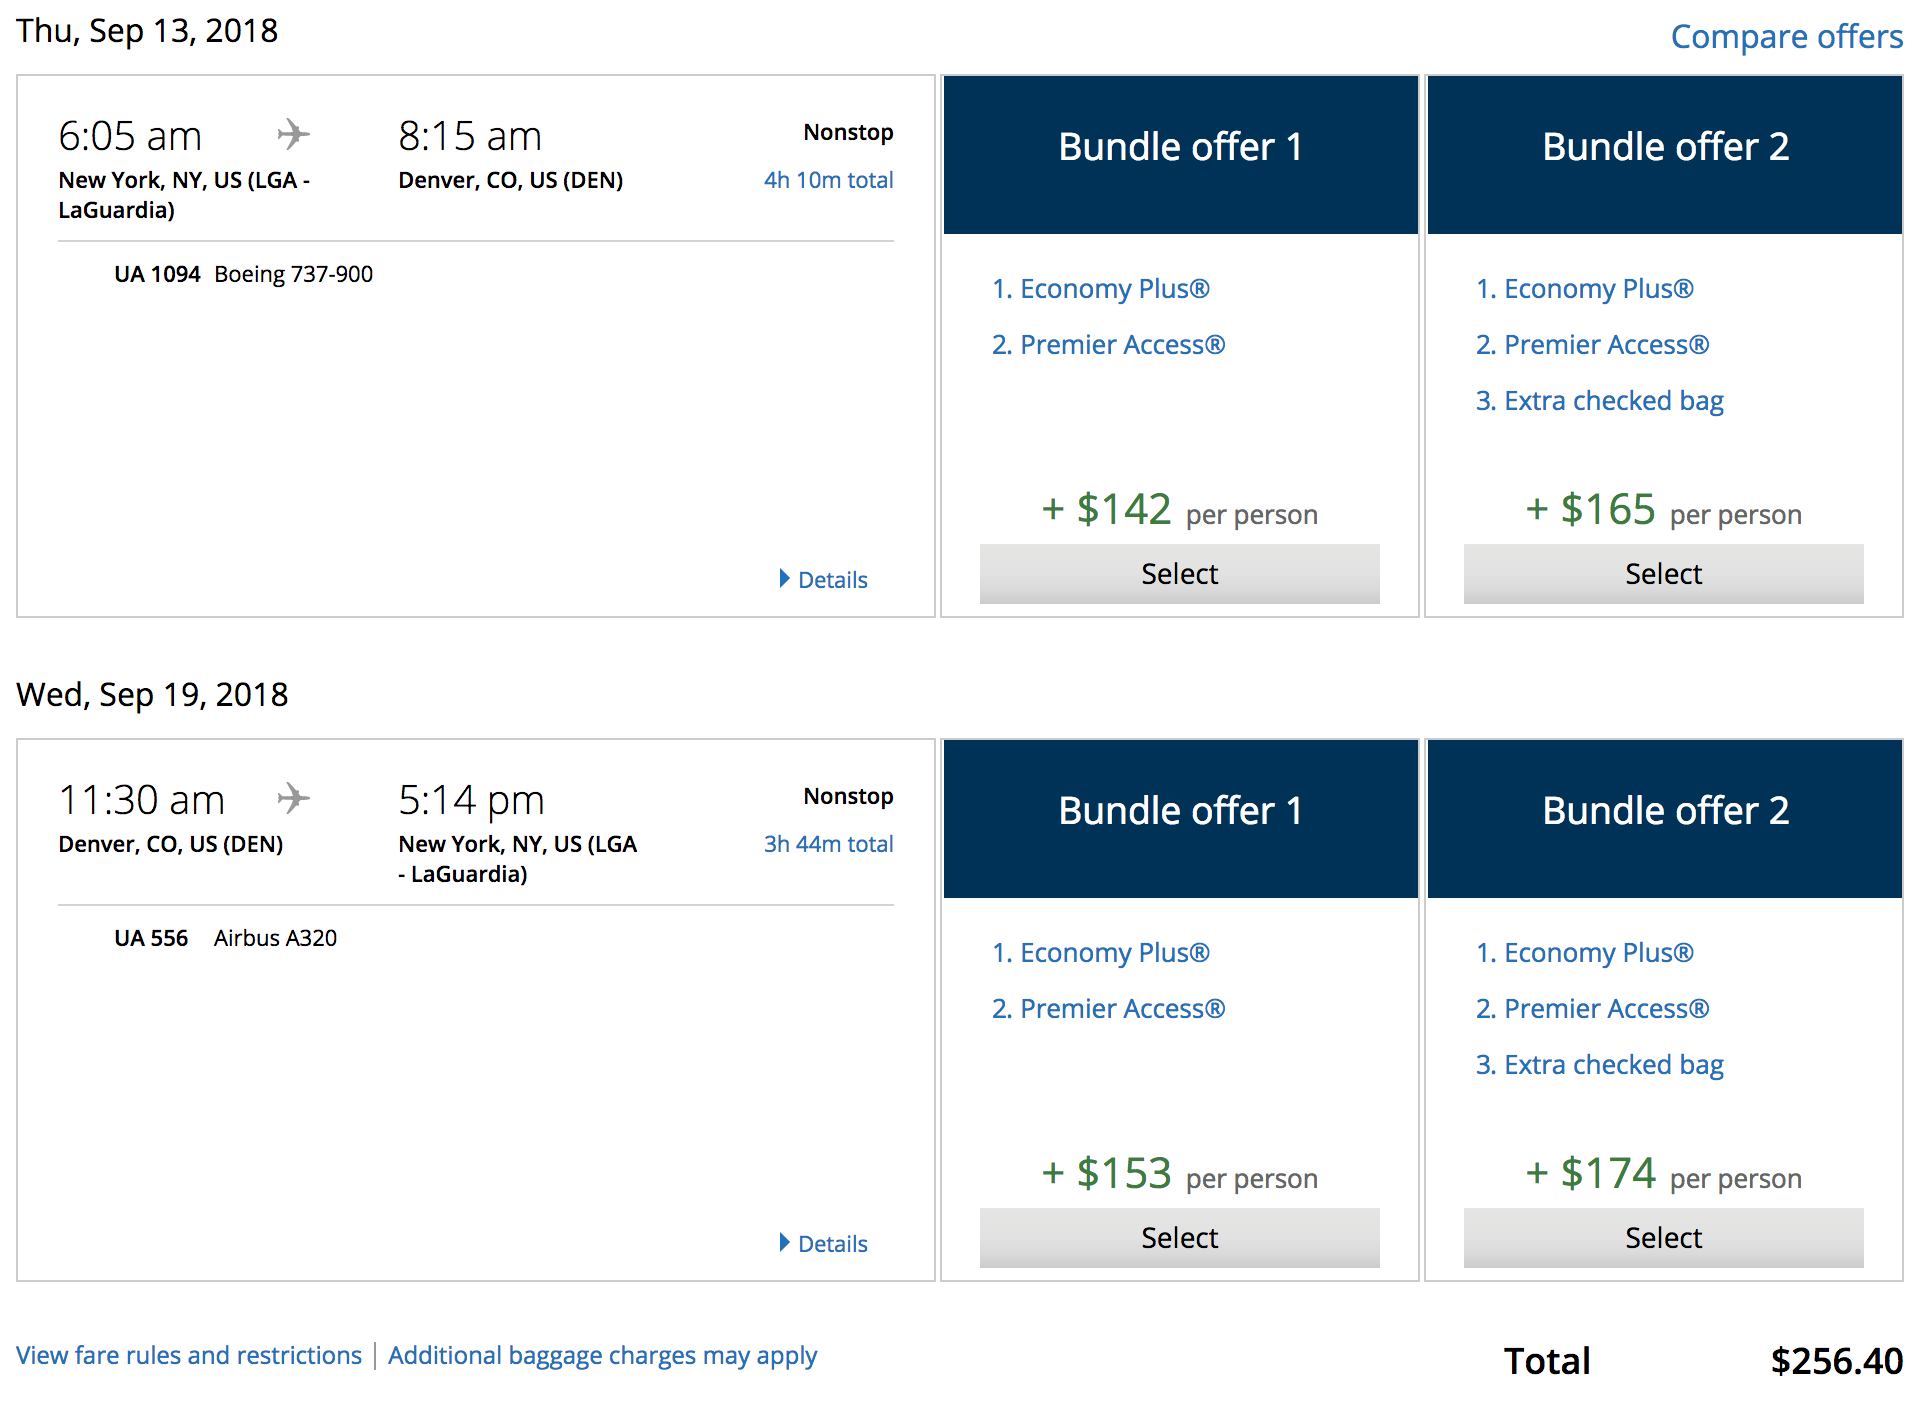The image size is (1920, 1404).
Task: Open Premier Access in Sep 19 Bundle offer 1
Action: pos(1108,1009)
